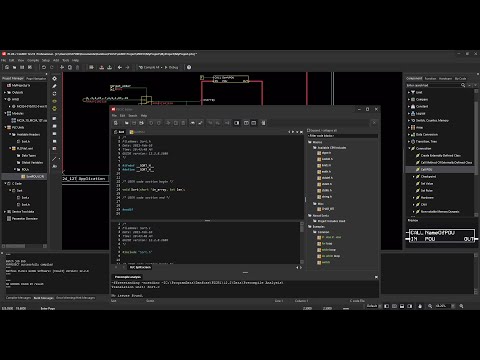Click the help question mark toolbar icon

[x=189, y=67]
